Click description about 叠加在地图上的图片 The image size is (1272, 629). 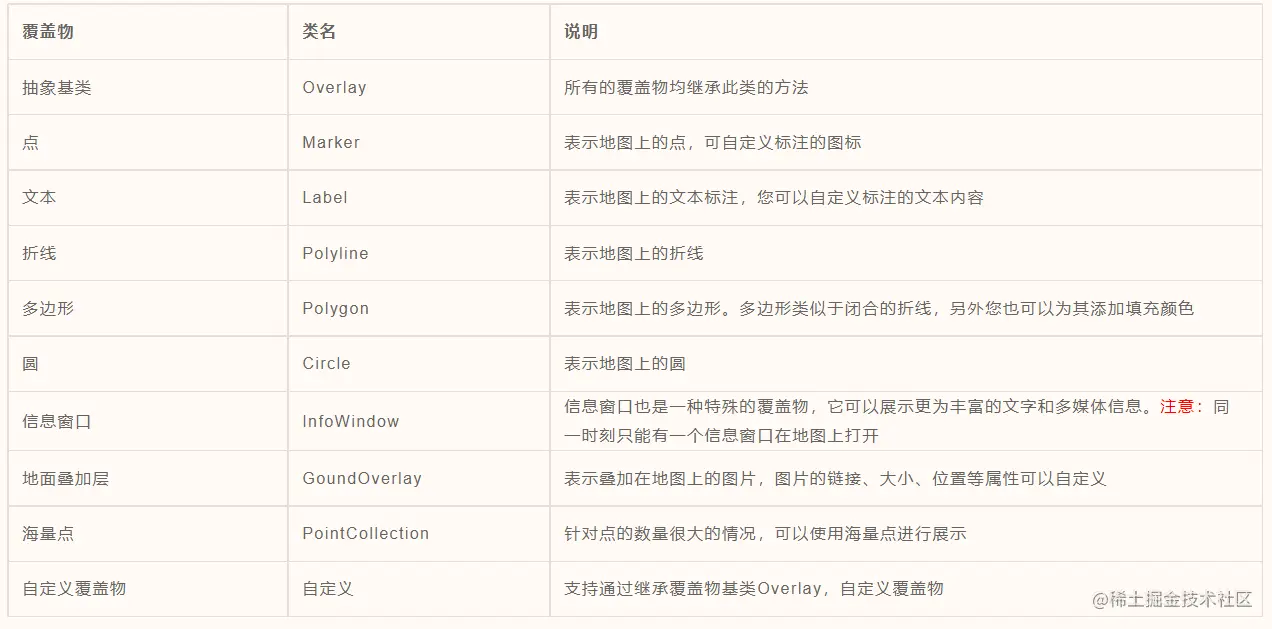(x=835, y=479)
